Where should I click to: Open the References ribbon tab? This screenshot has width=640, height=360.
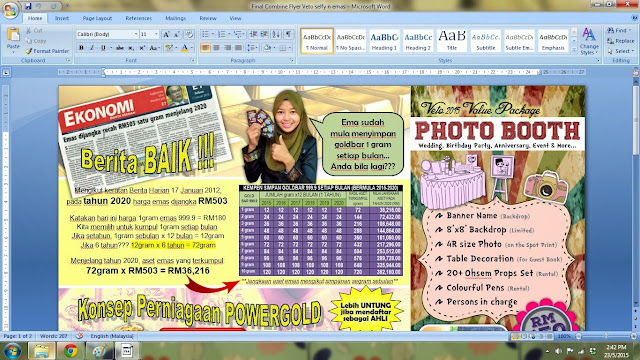pos(138,18)
